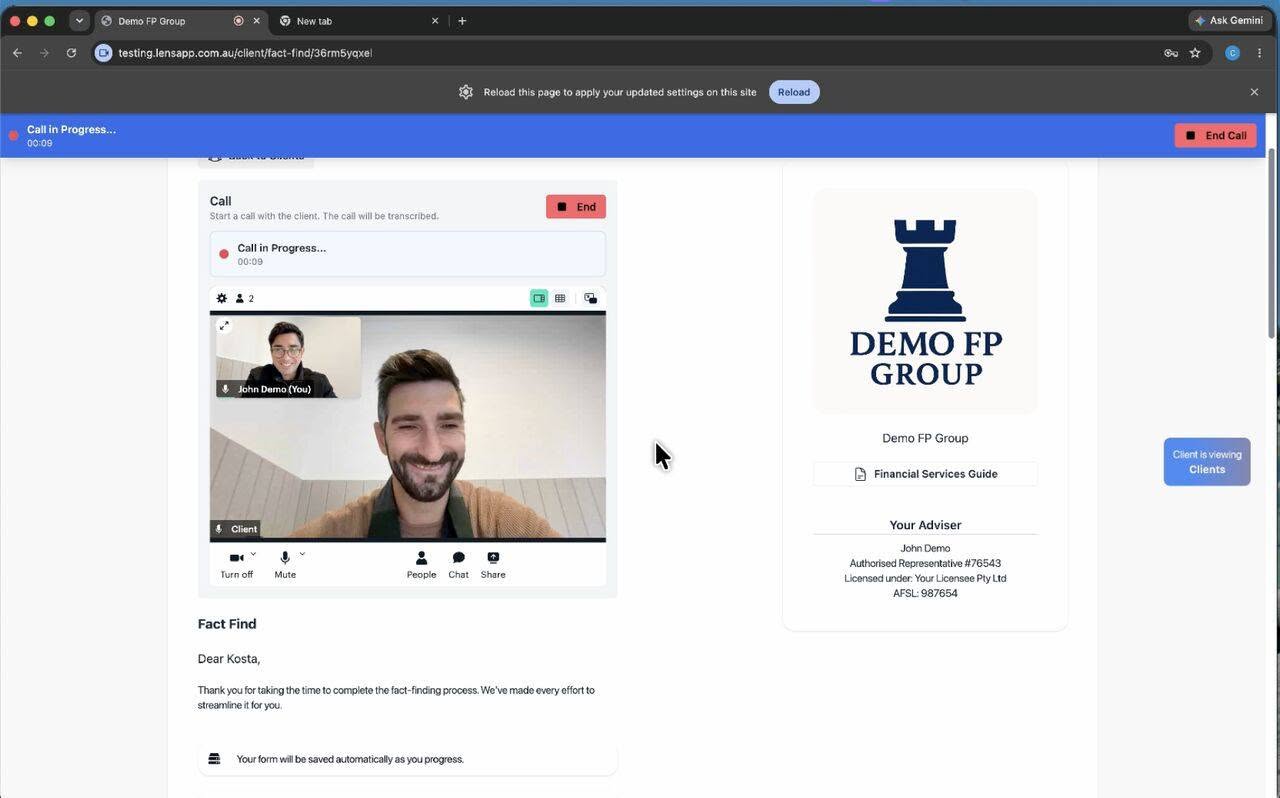
Task: Turn off the camera in the call
Action: (237, 565)
